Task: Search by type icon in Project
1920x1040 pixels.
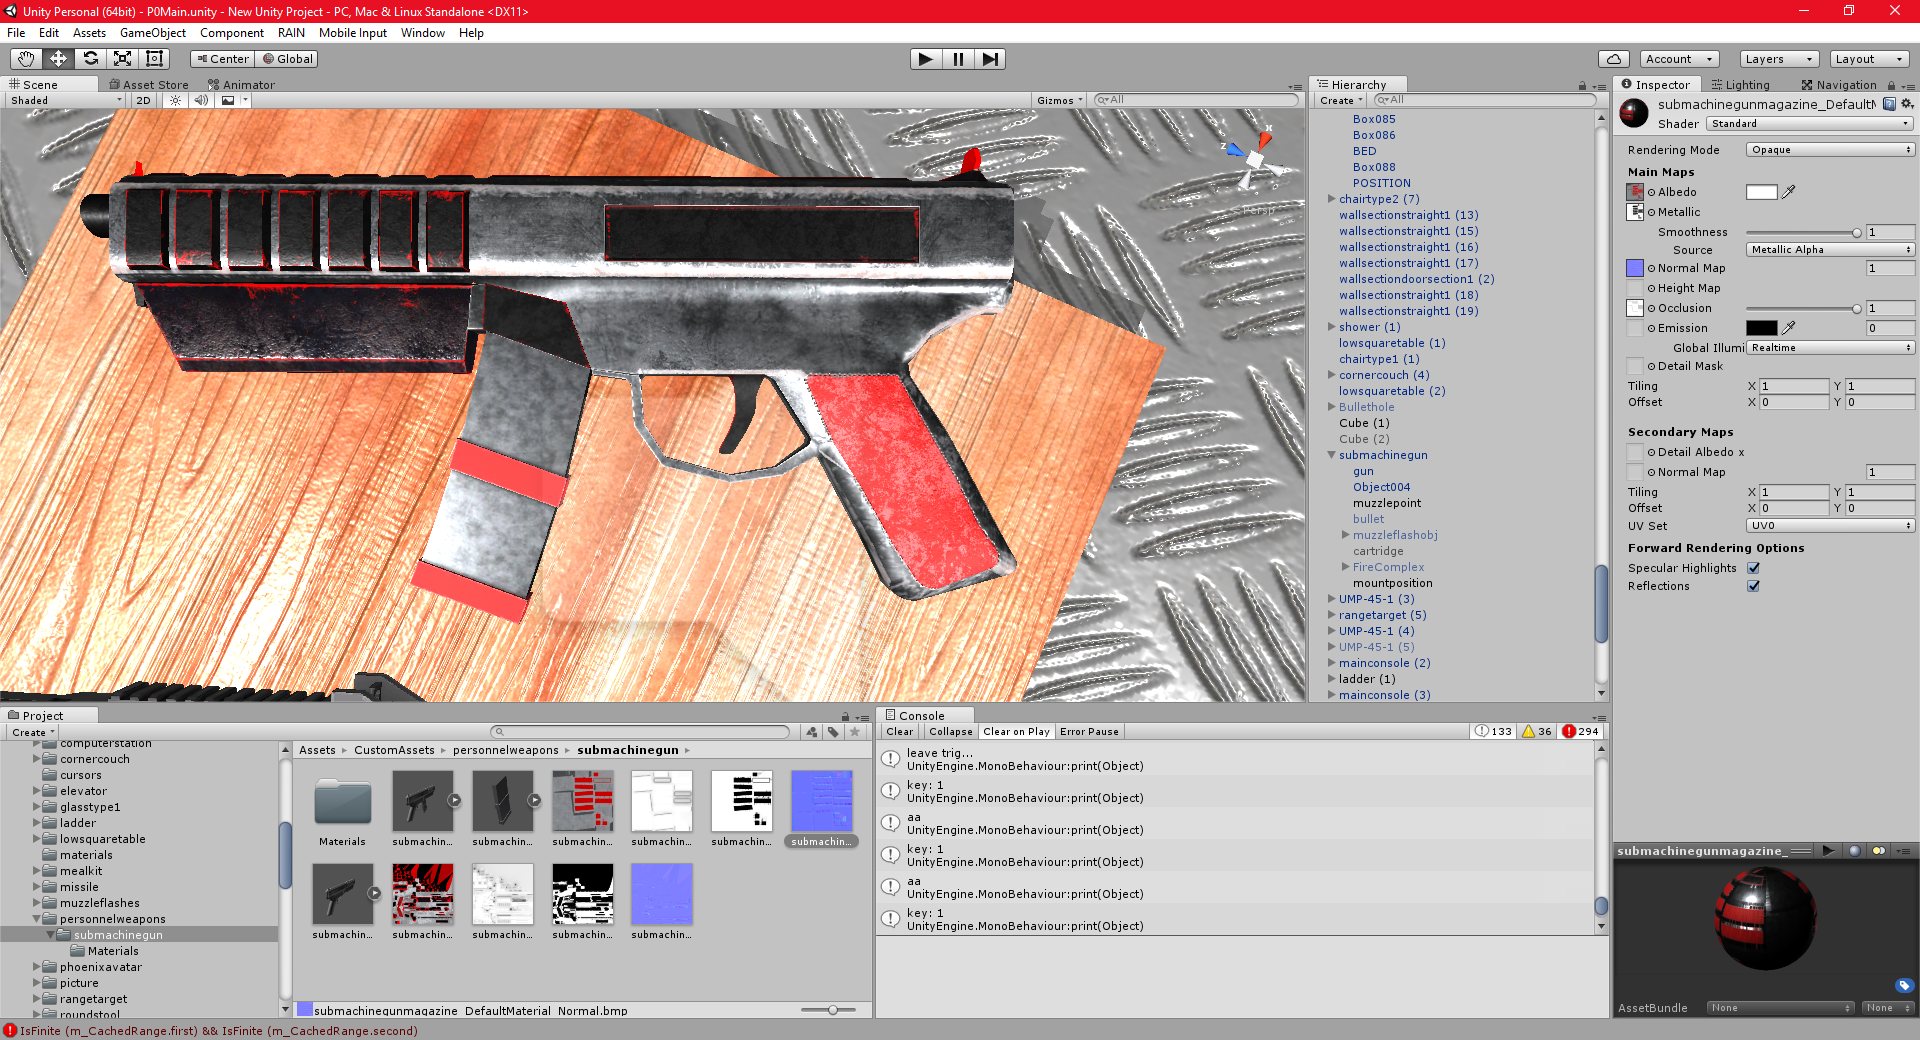Action: coord(812,732)
